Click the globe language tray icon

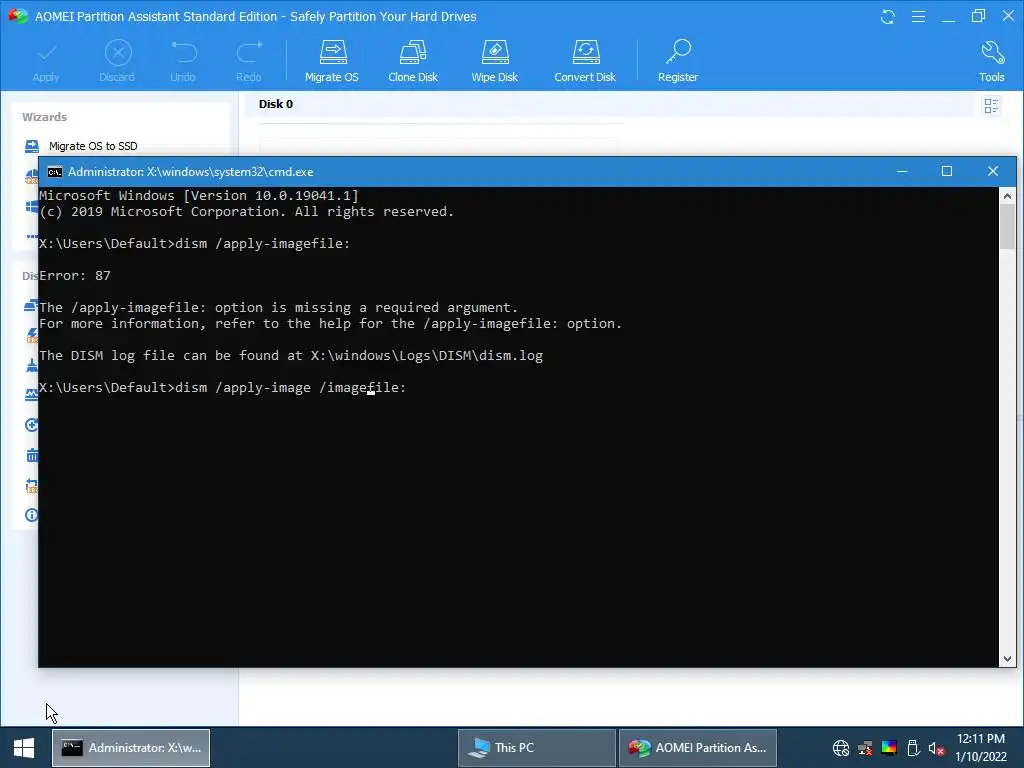(x=840, y=748)
